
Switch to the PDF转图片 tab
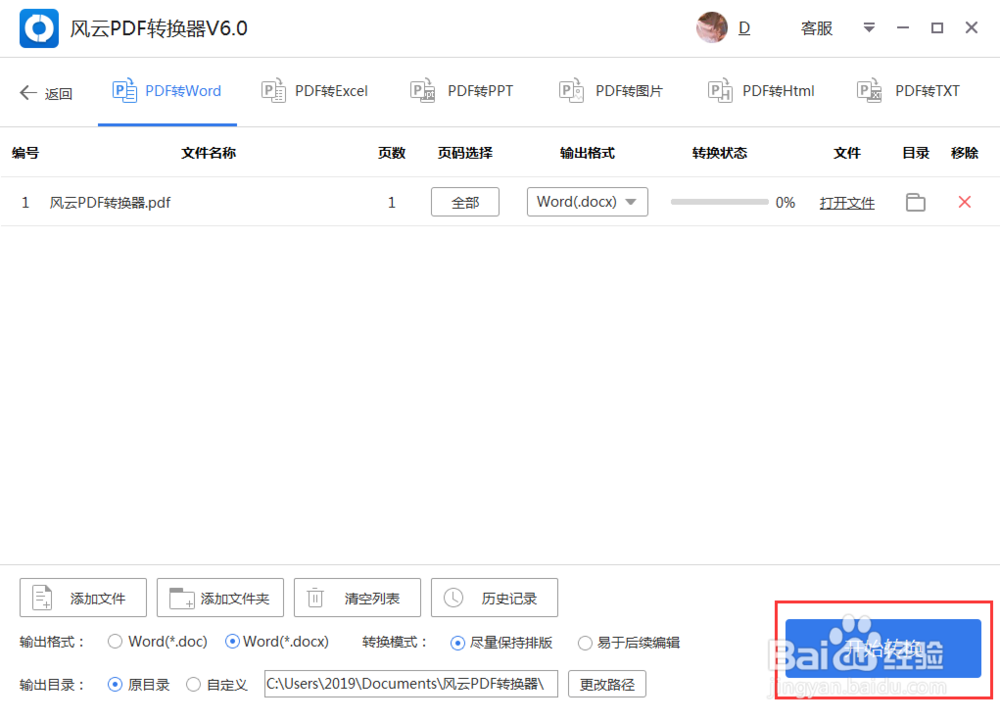[x=611, y=91]
